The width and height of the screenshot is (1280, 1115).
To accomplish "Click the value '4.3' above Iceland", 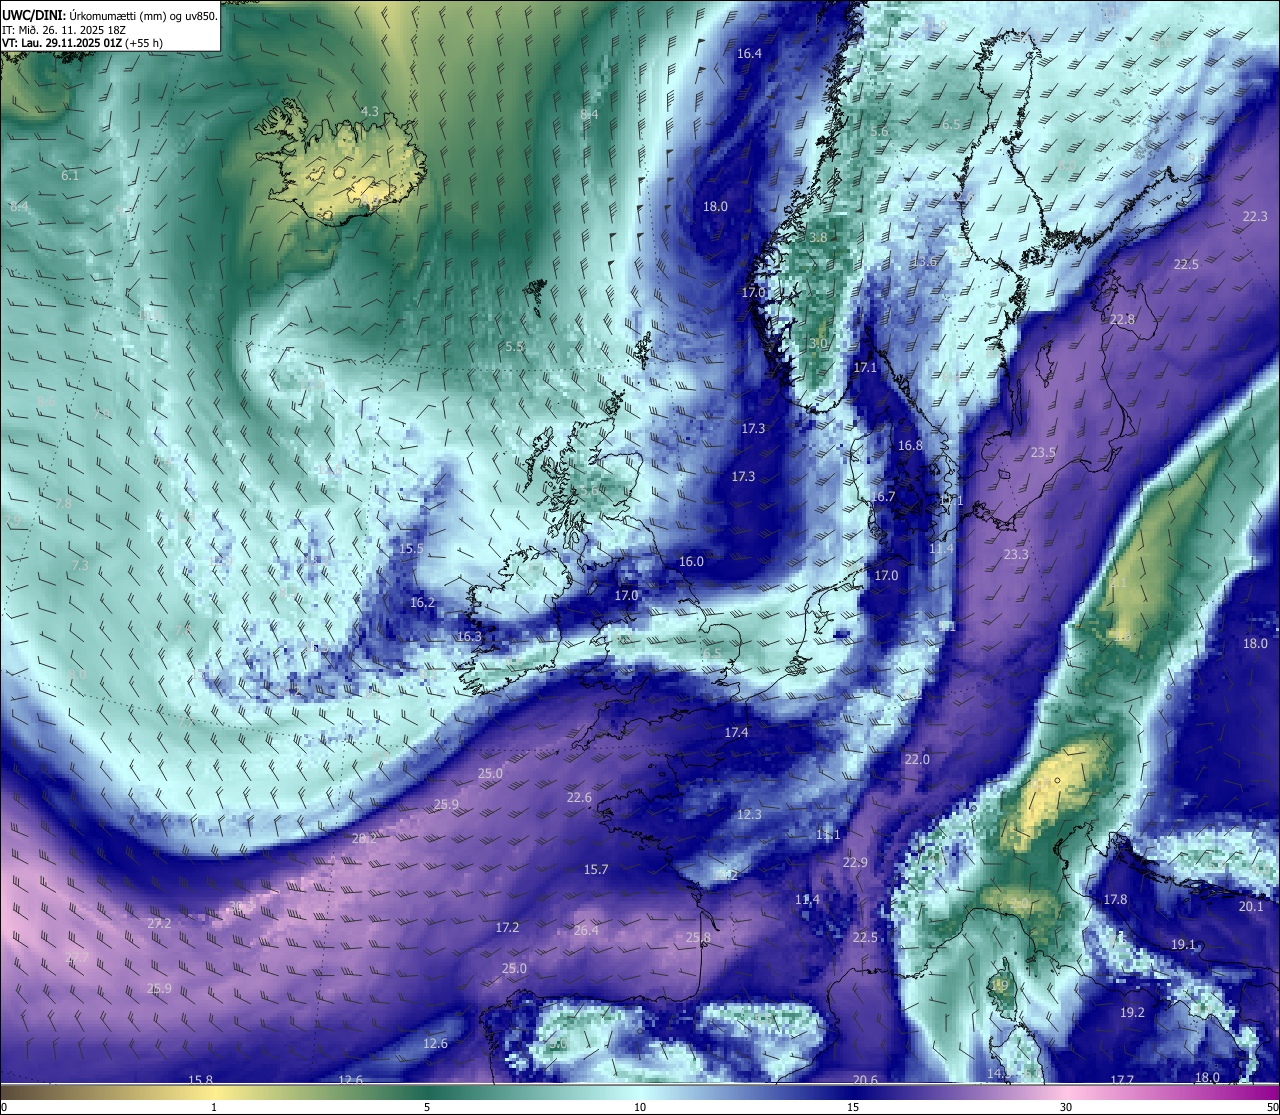I will [x=370, y=112].
